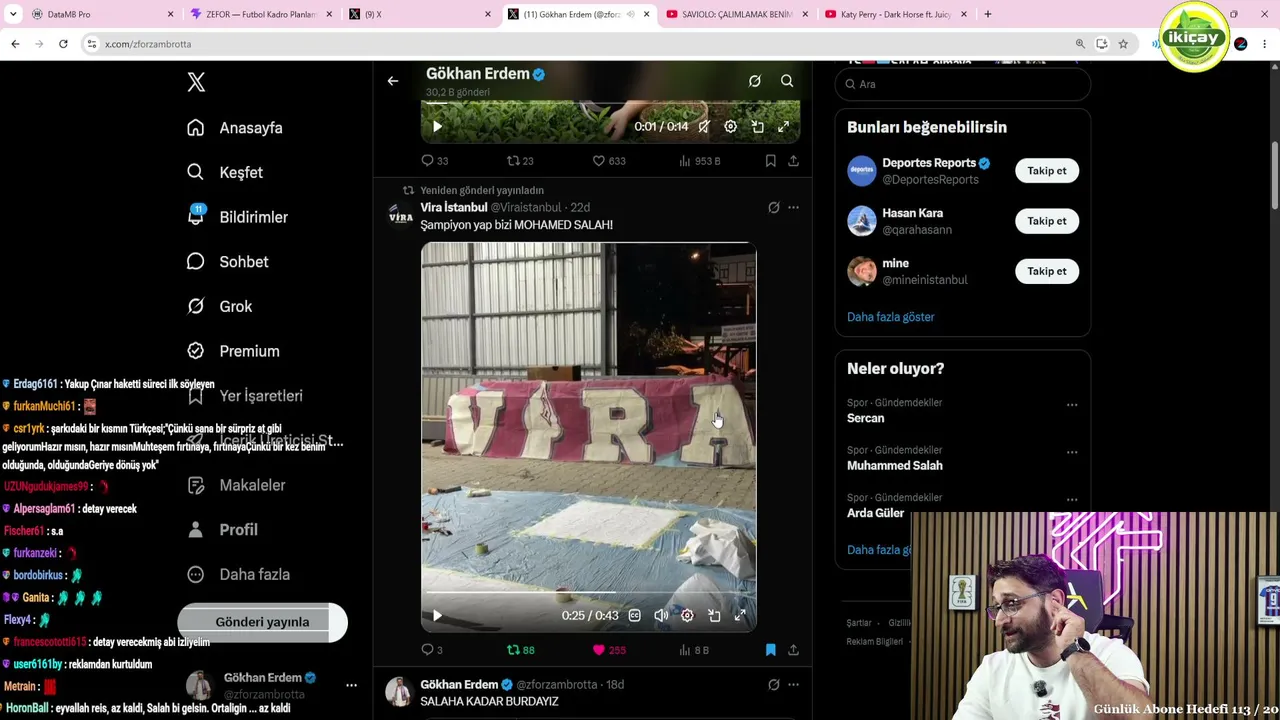Repost the post with 23 reposts
Image resolution: width=1280 pixels, height=720 pixels.
coord(520,161)
